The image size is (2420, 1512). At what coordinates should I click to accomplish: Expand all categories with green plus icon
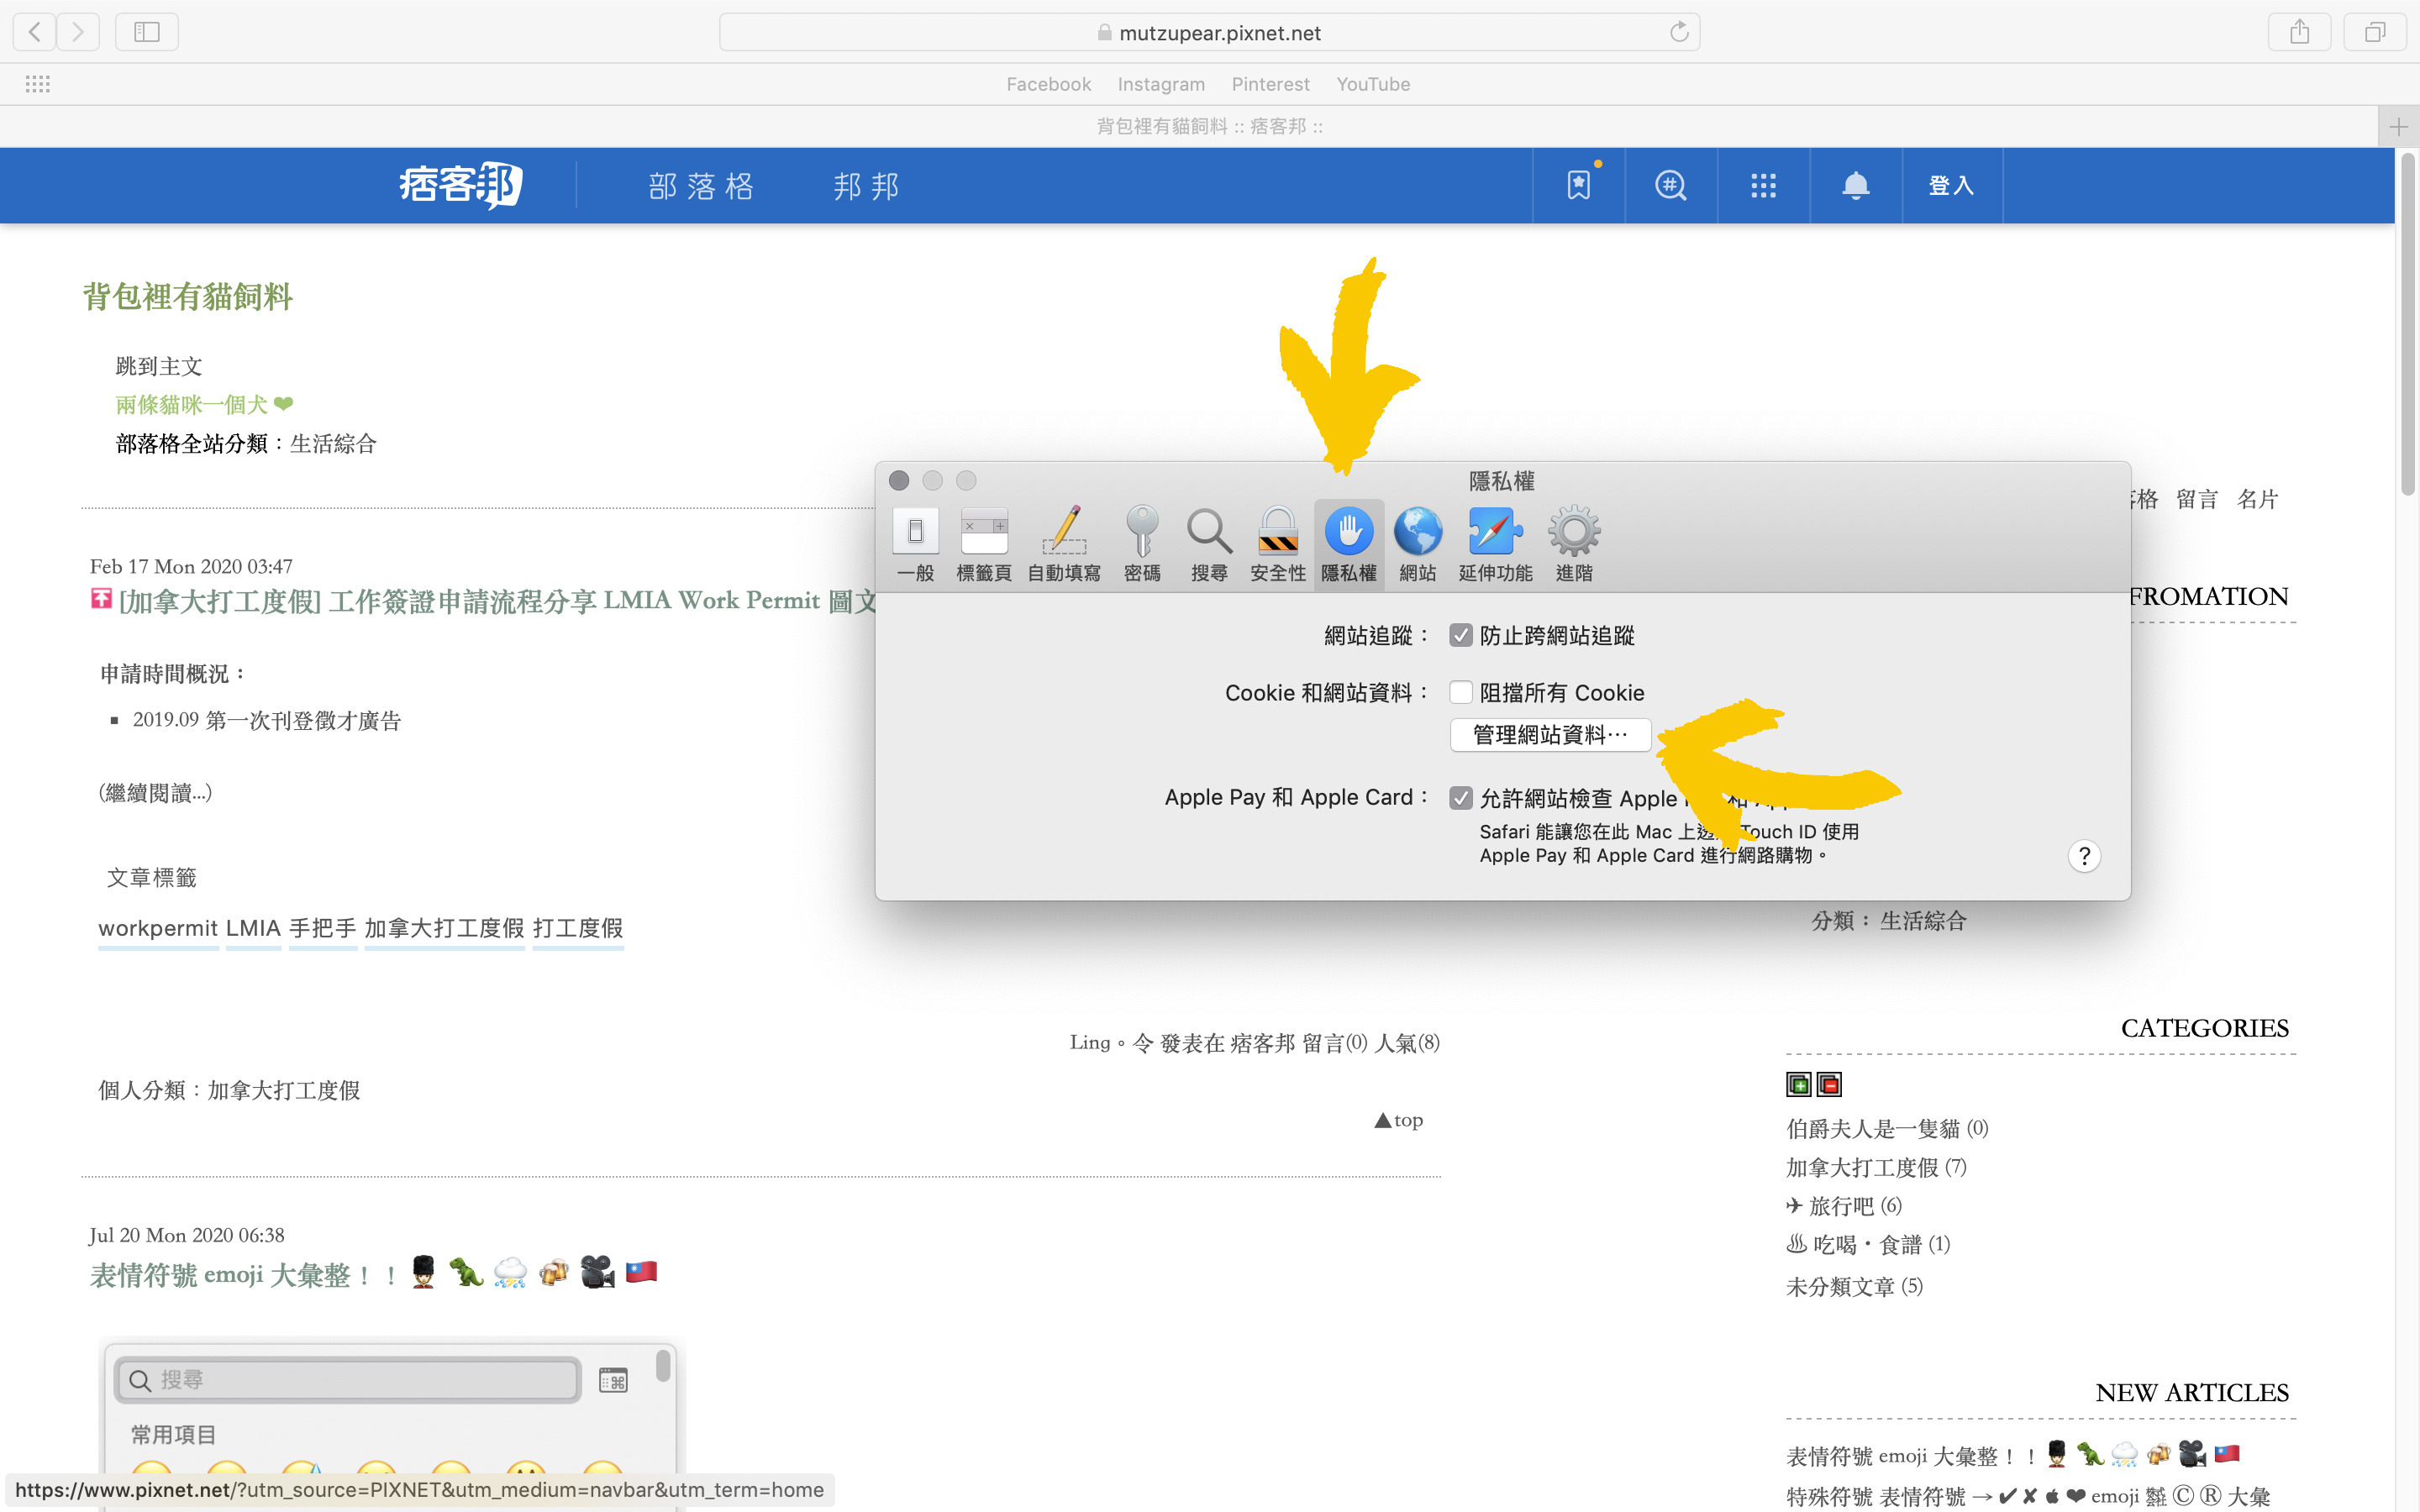tap(1799, 1084)
